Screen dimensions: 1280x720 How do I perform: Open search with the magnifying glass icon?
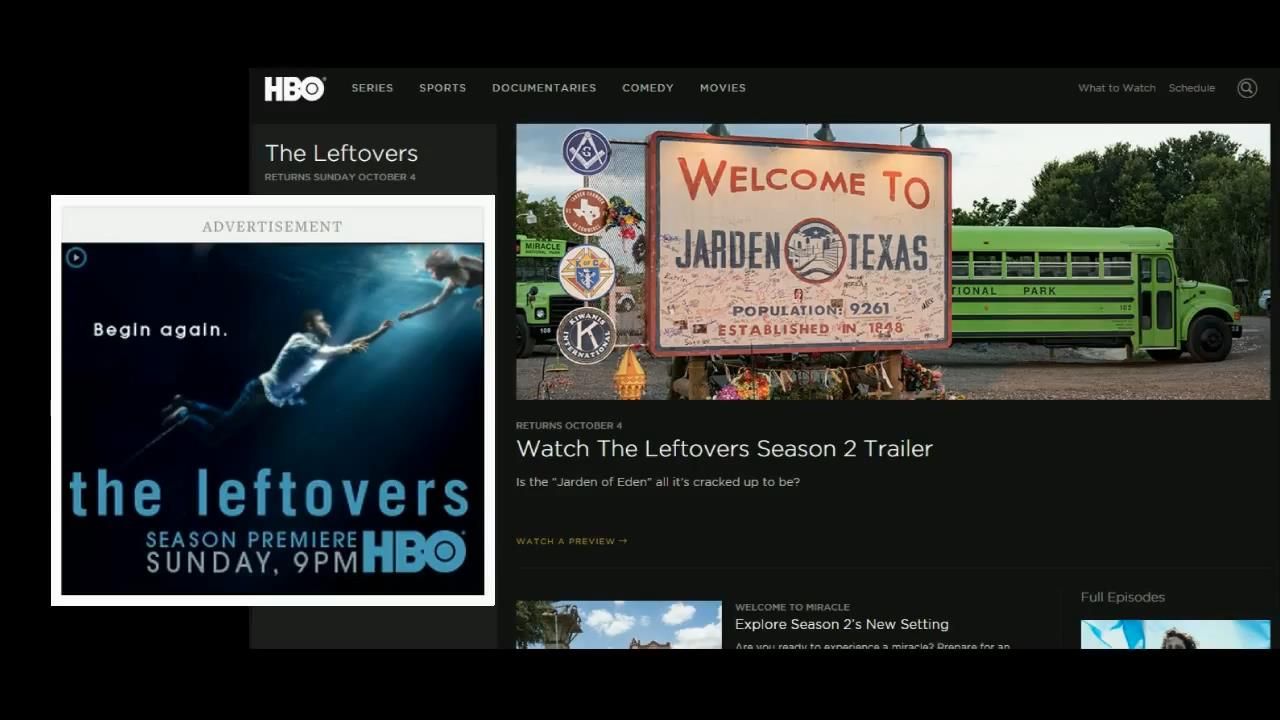pyautogui.click(x=1246, y=88)
